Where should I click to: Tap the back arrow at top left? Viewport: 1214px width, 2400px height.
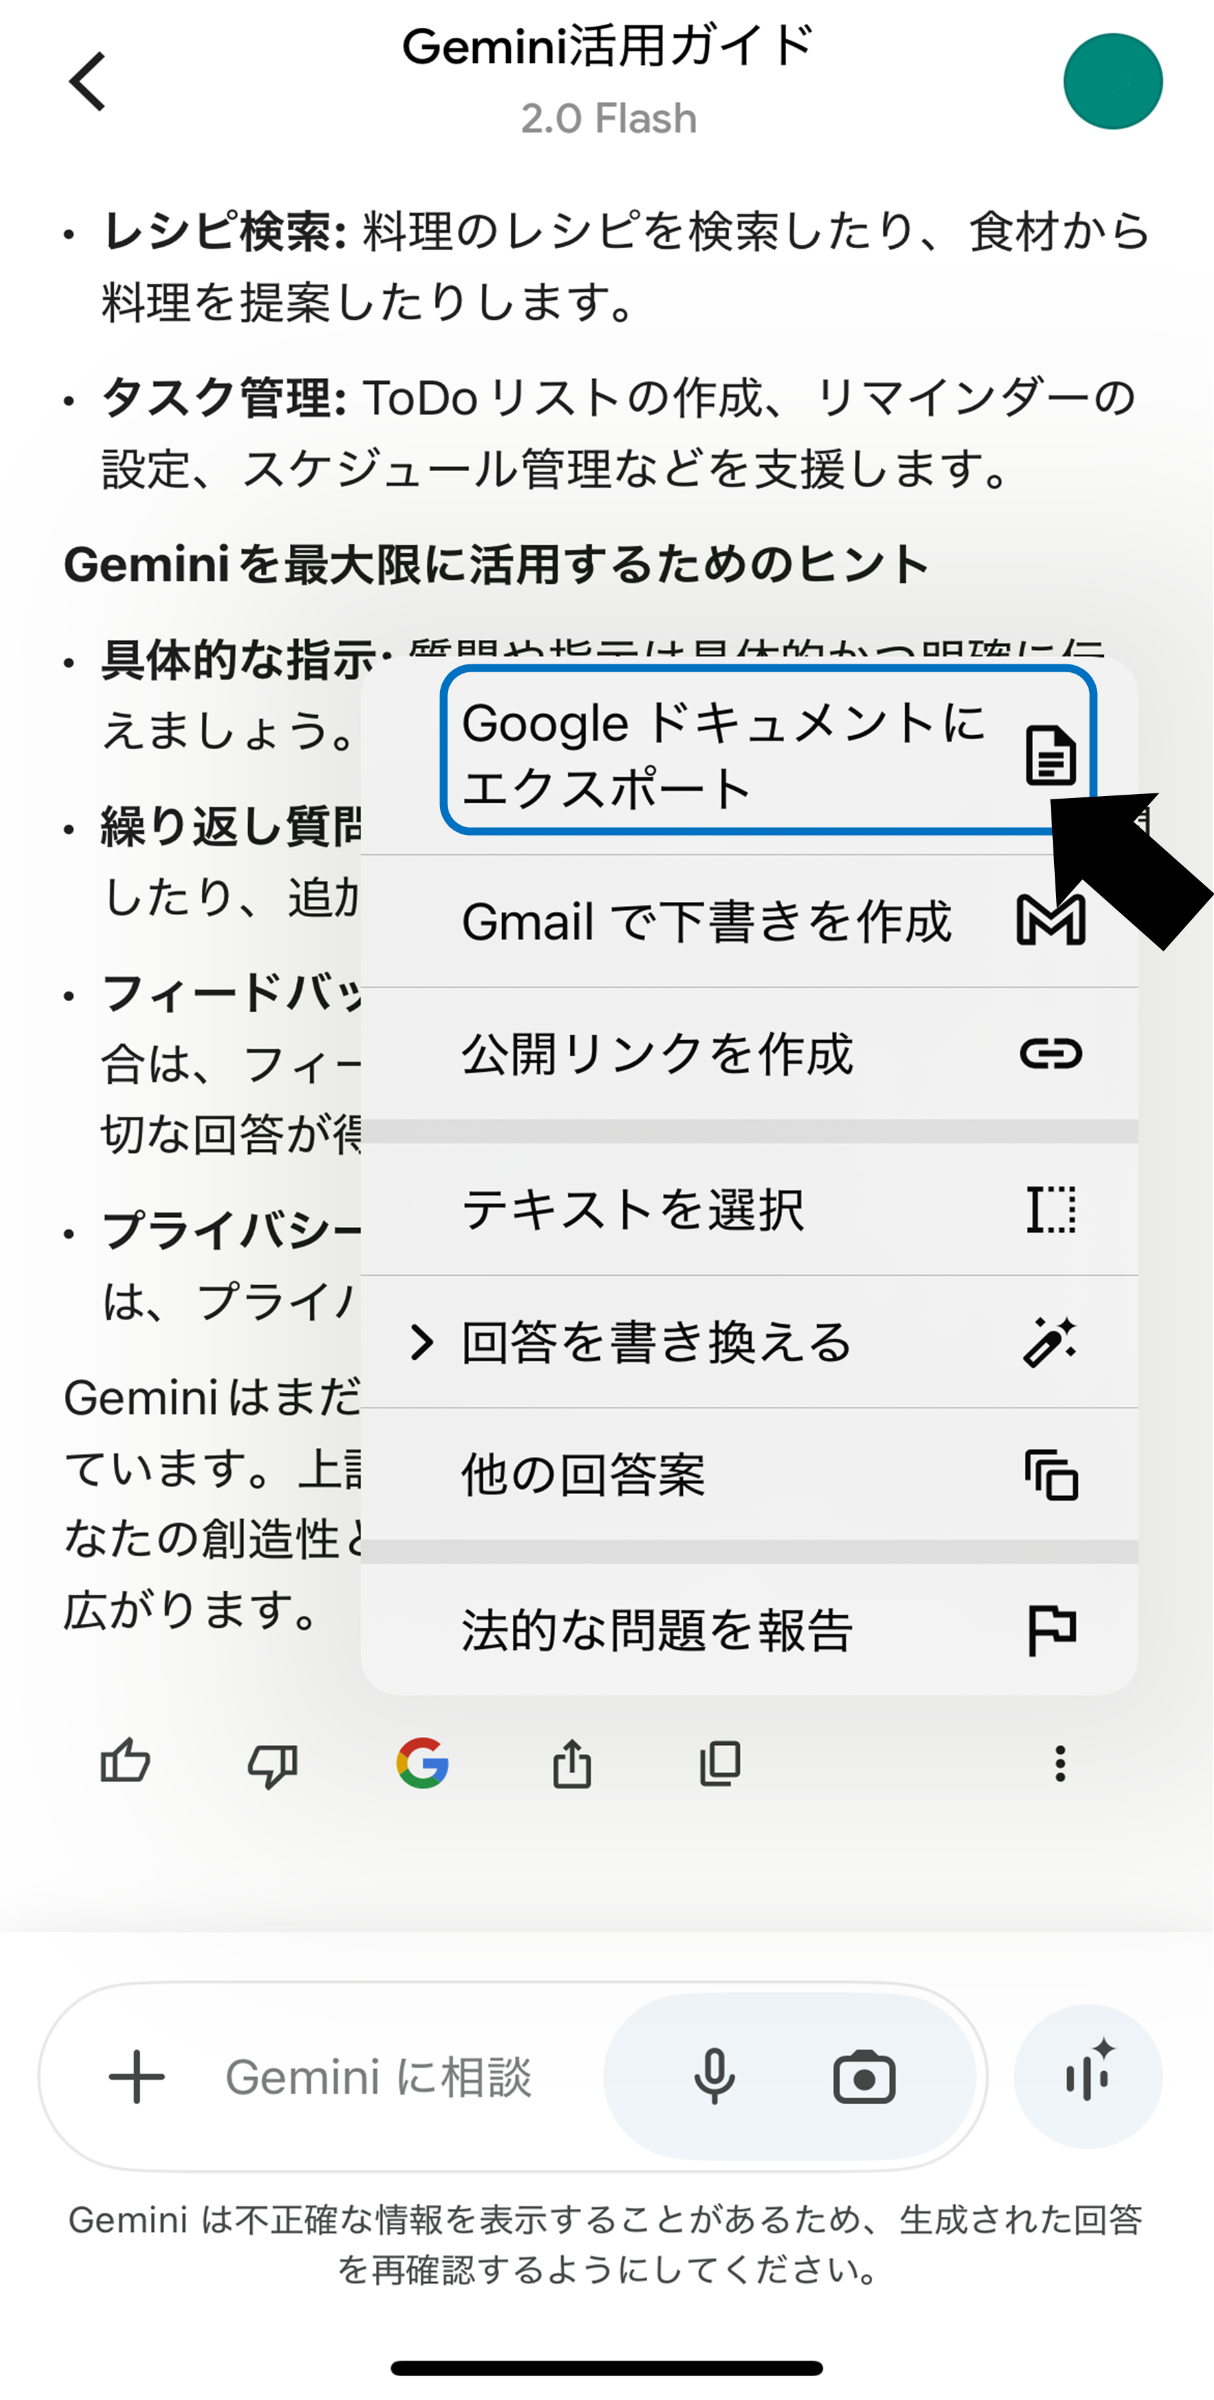click(x=88, y=81)
